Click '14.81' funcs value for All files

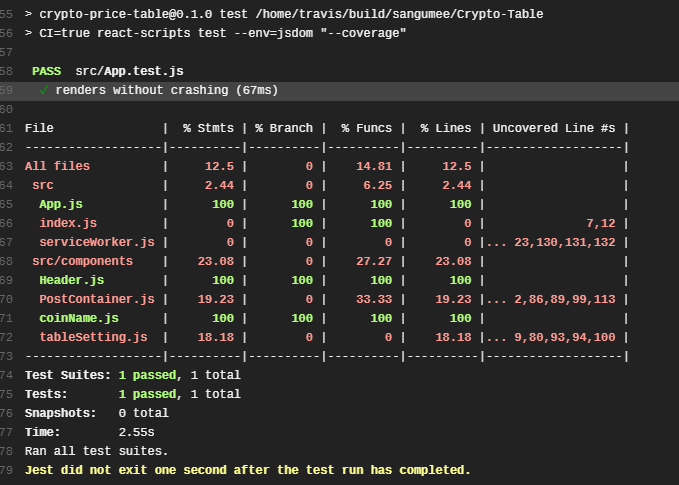tap(374, 166)
